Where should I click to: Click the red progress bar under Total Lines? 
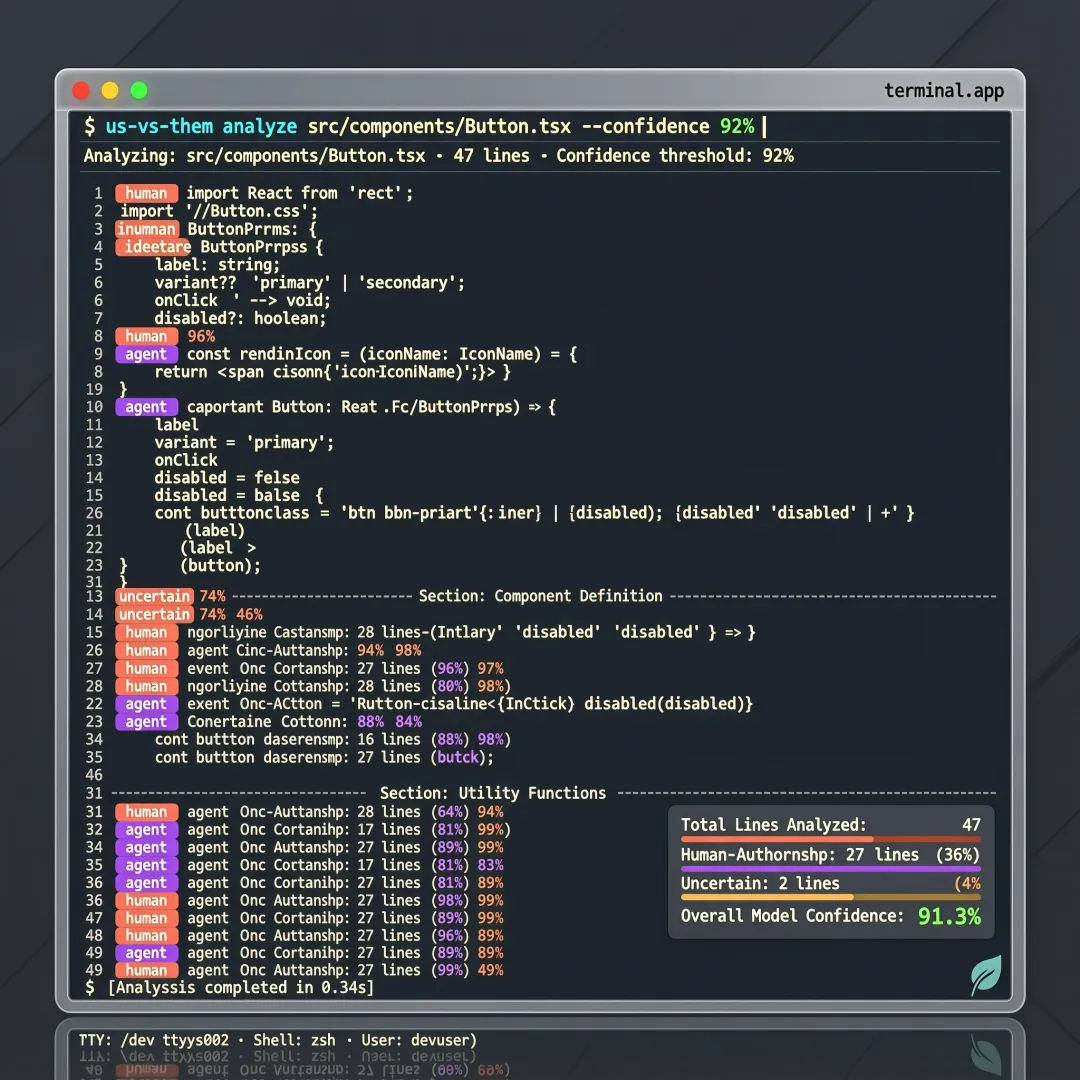pyautogui.click(x=831, y=839)
